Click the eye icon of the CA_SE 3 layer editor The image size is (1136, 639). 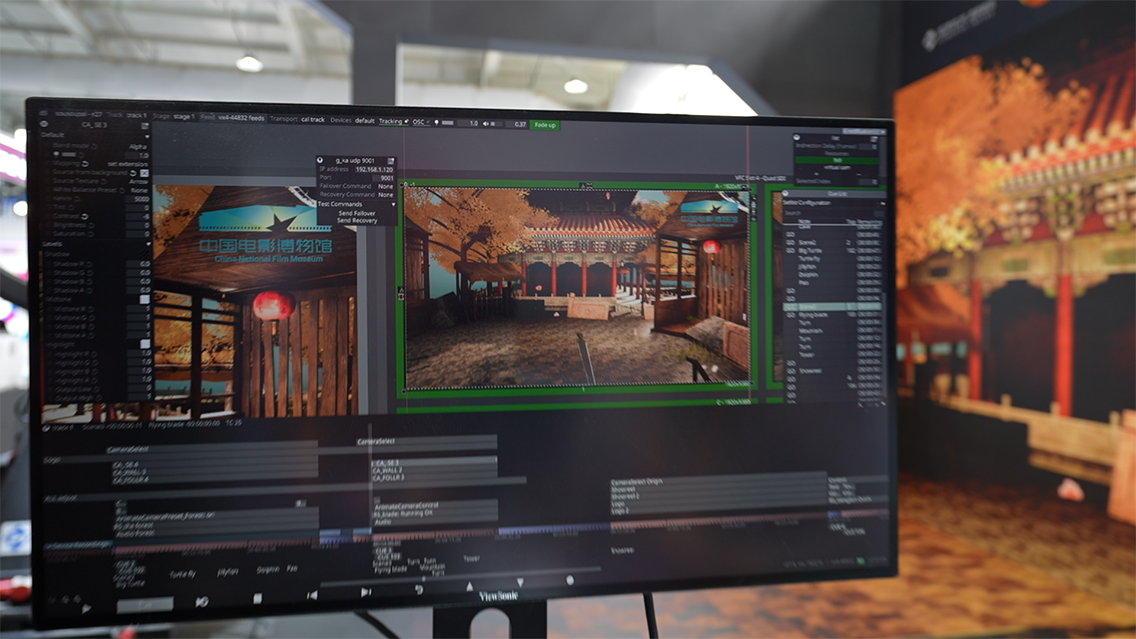tap(45, 124)
